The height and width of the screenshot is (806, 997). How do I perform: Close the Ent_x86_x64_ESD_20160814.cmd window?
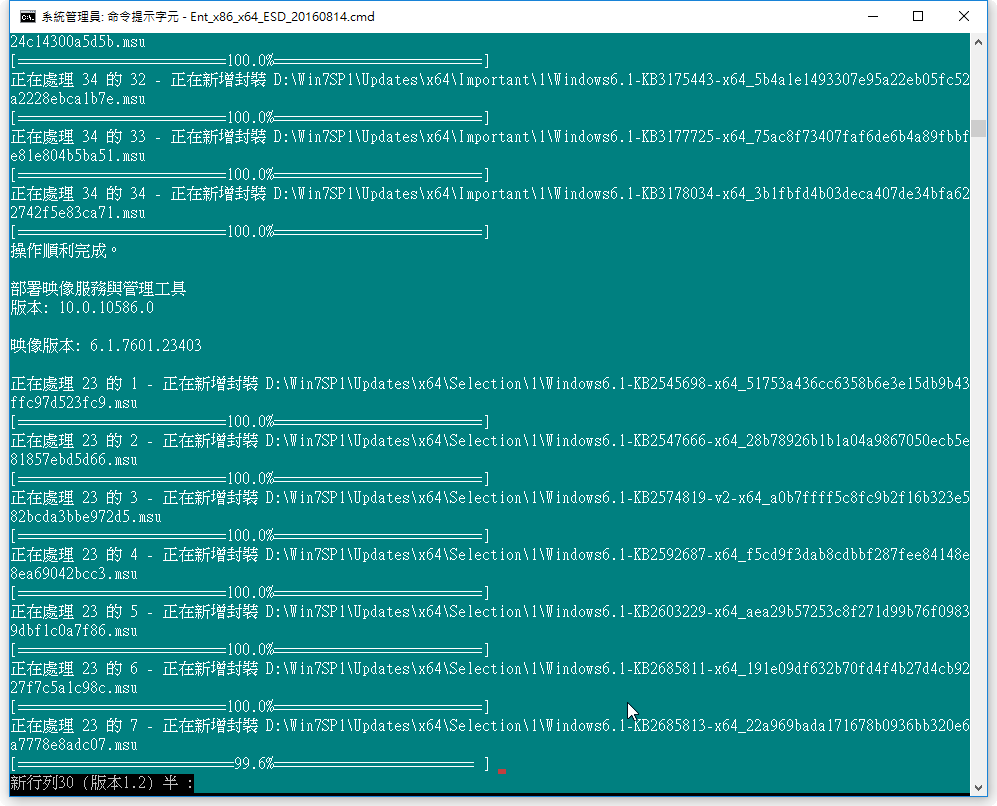964,17
